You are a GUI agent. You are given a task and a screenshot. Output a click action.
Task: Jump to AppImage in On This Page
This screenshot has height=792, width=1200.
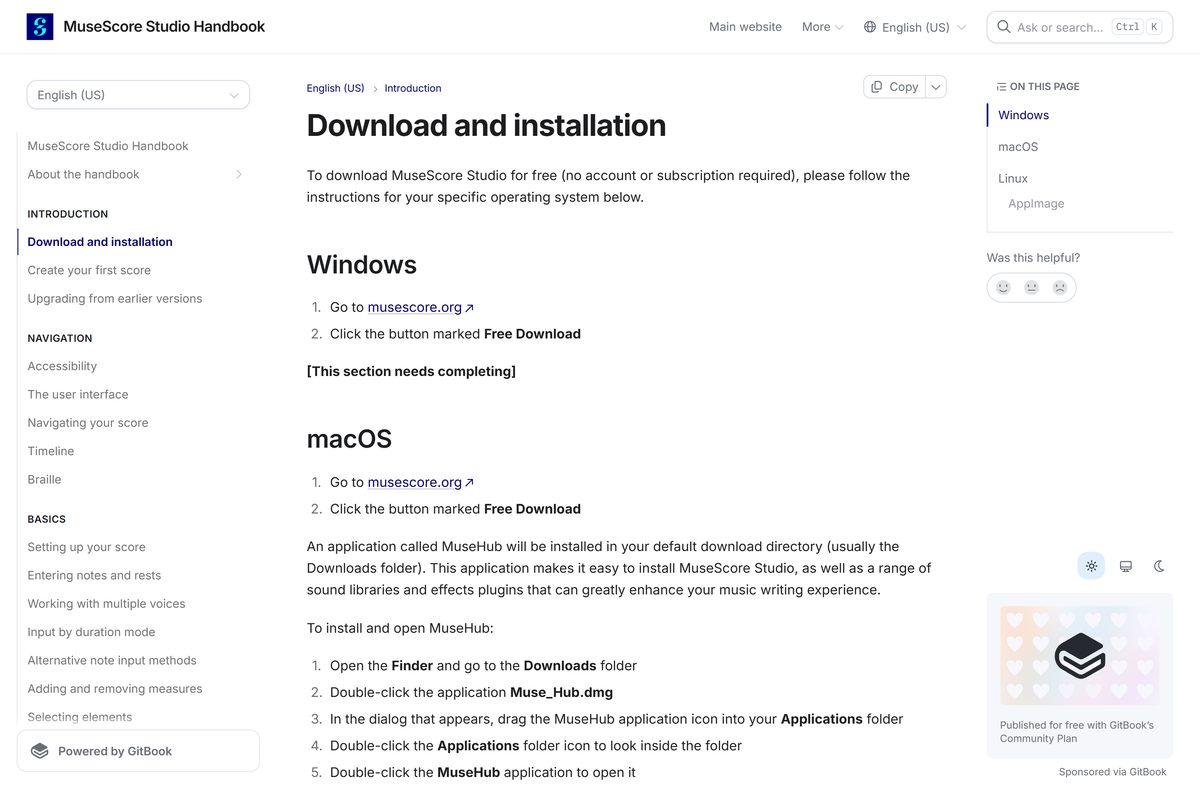point(1036,203)
